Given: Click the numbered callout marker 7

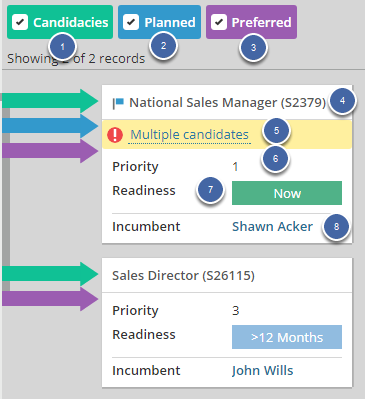Looking at the screenshot, I should coord(210,190).
